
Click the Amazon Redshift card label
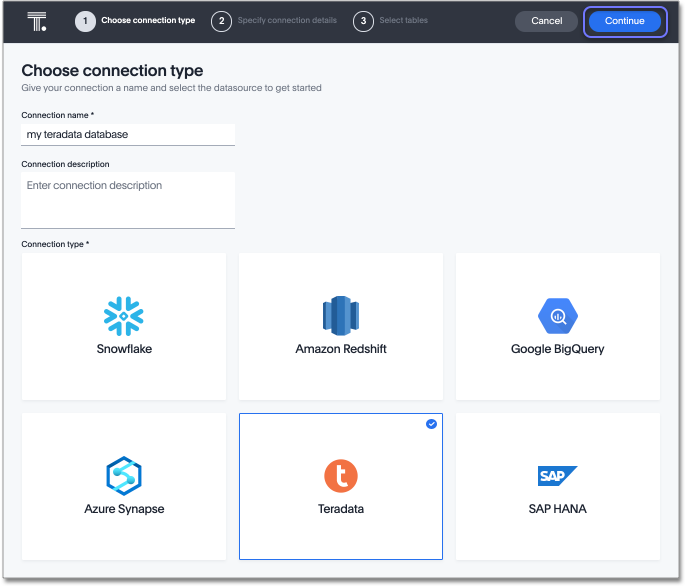[x=341, y=349]
